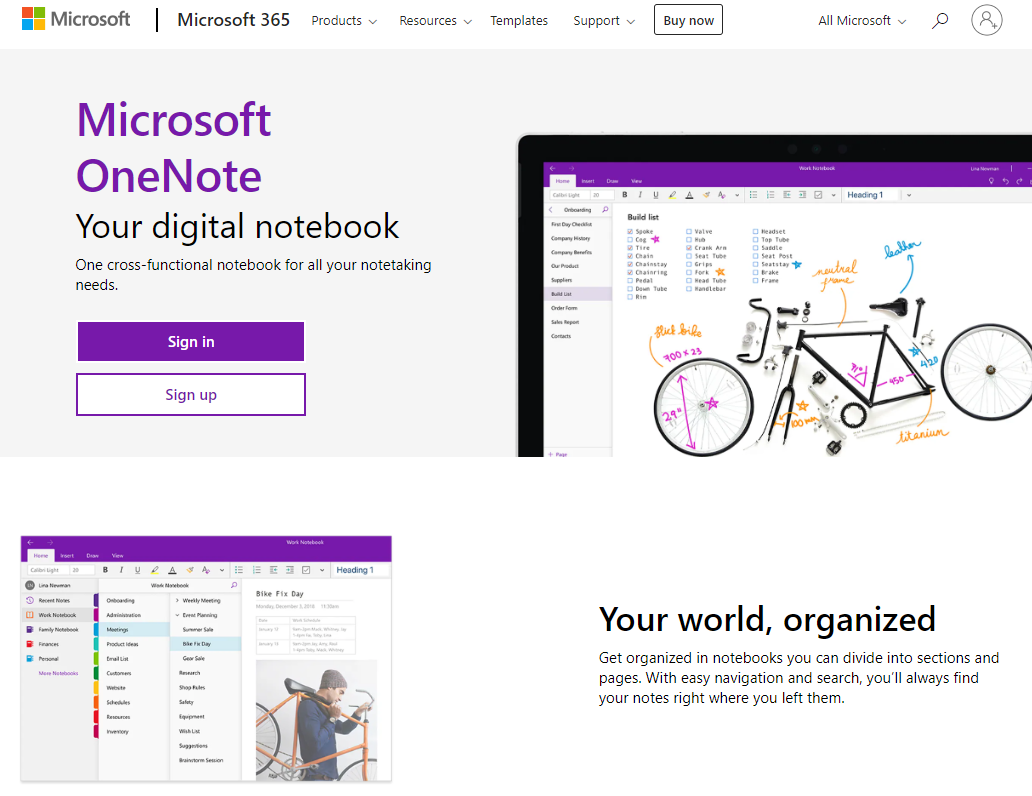This screenshot has height=796, width=1032.
Task: Click the Work Notebook icon in the notebook list
Action: point(30,615)
